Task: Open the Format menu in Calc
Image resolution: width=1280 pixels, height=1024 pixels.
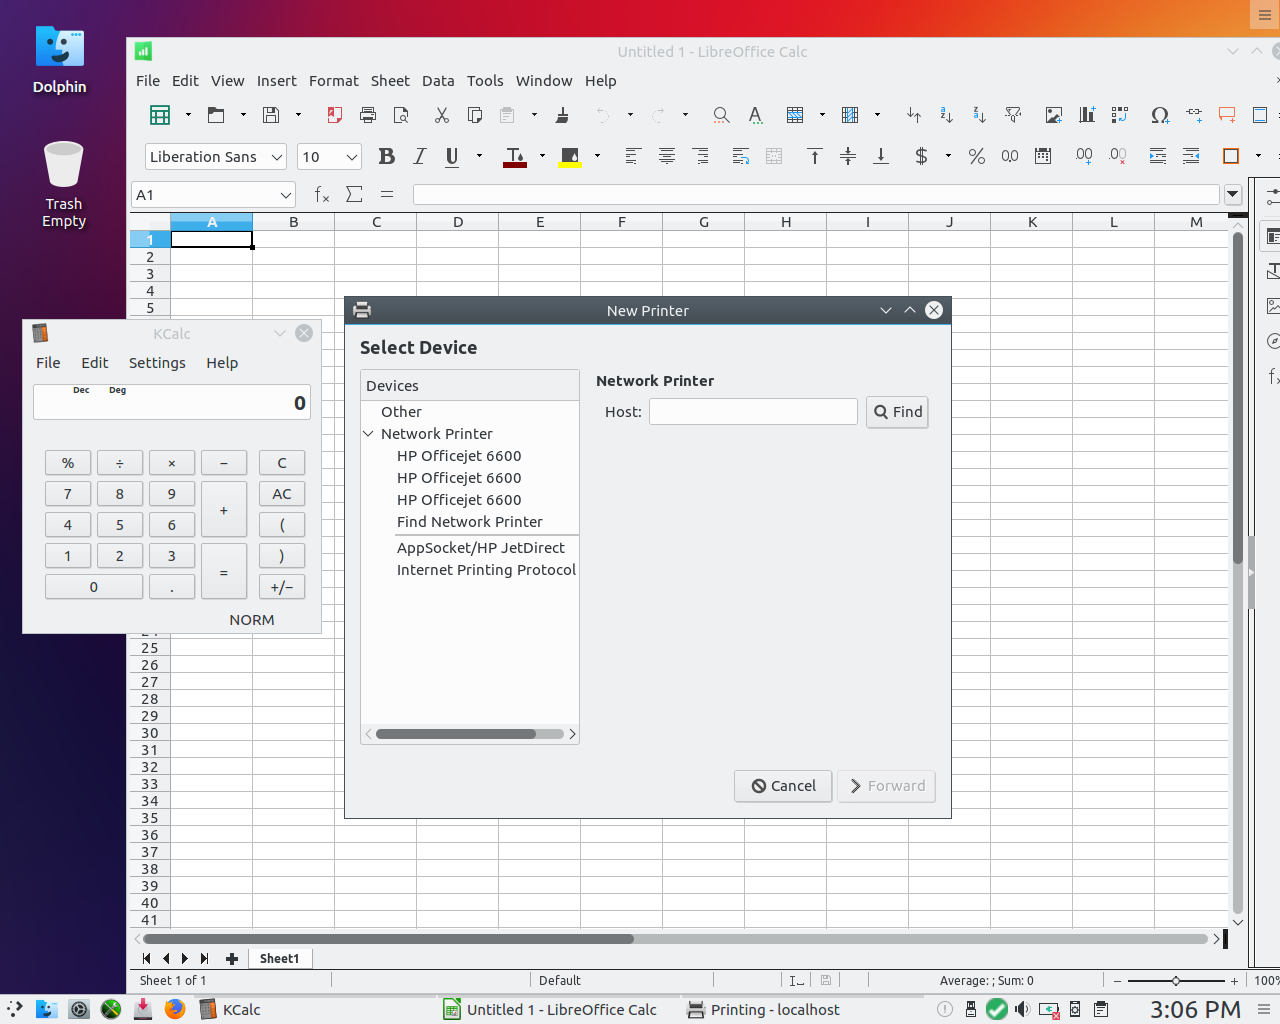Action: [x=333, y=81]
